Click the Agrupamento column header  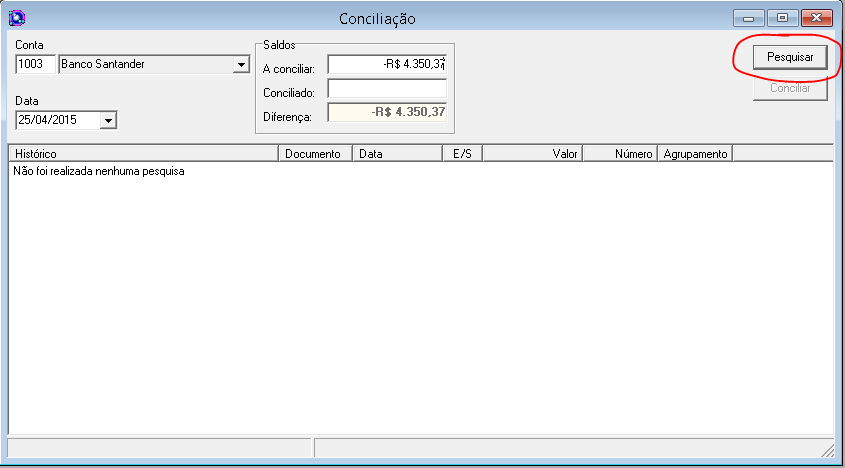tap(695, 154)
